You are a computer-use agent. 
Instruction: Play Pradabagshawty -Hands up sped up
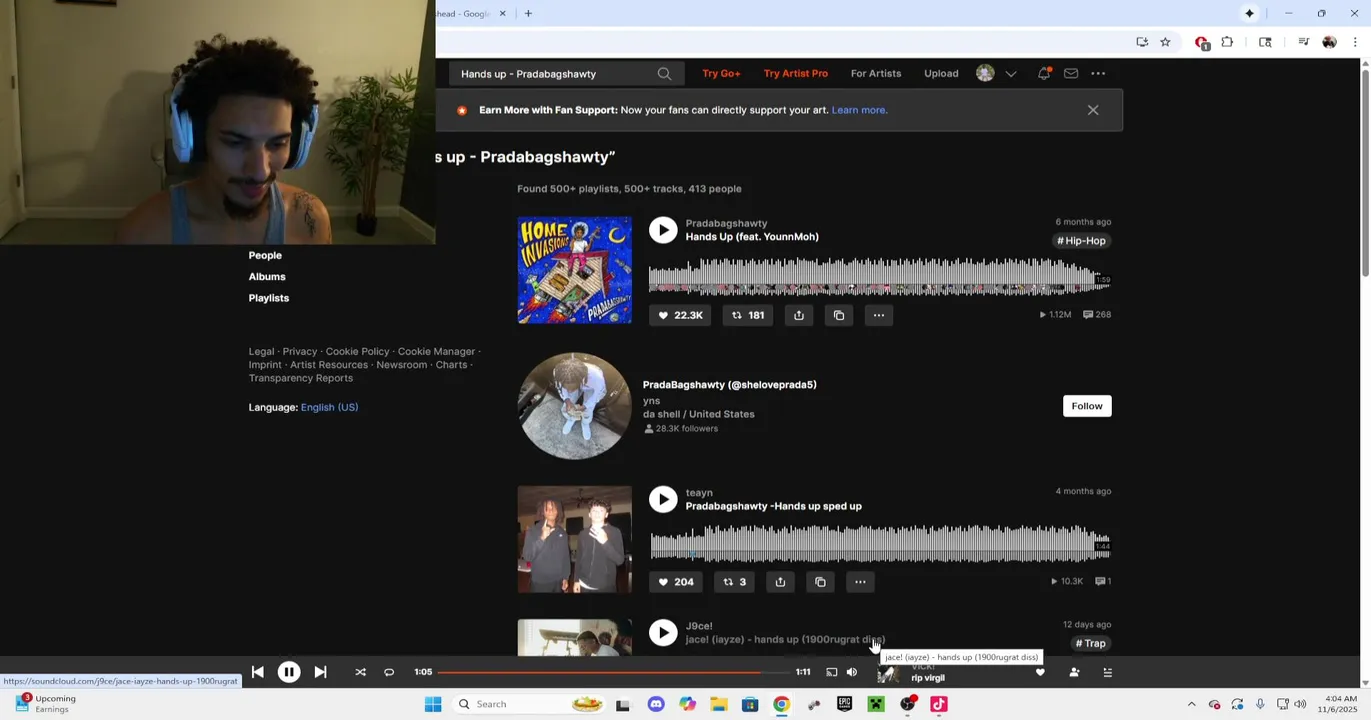[x=663, y=499]
